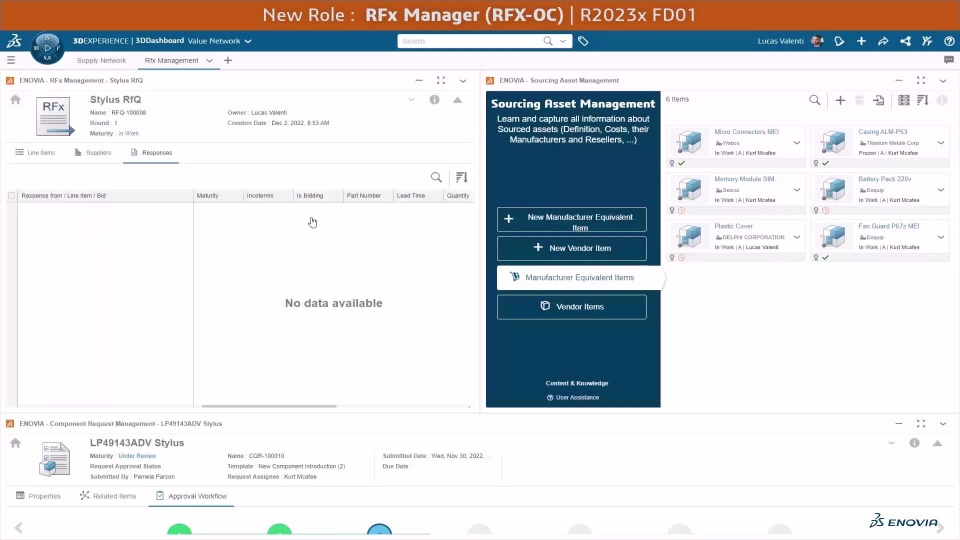This screenshot has height=540, width=960.
Task: Click the tag icon beside search
Action: pyautogui.click(x=583, y=41)
